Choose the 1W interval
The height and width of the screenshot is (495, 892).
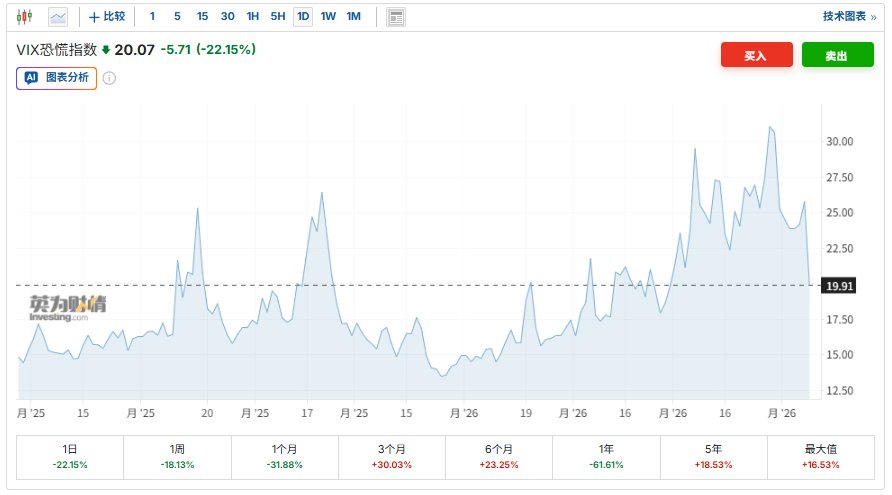pos(328,17)
